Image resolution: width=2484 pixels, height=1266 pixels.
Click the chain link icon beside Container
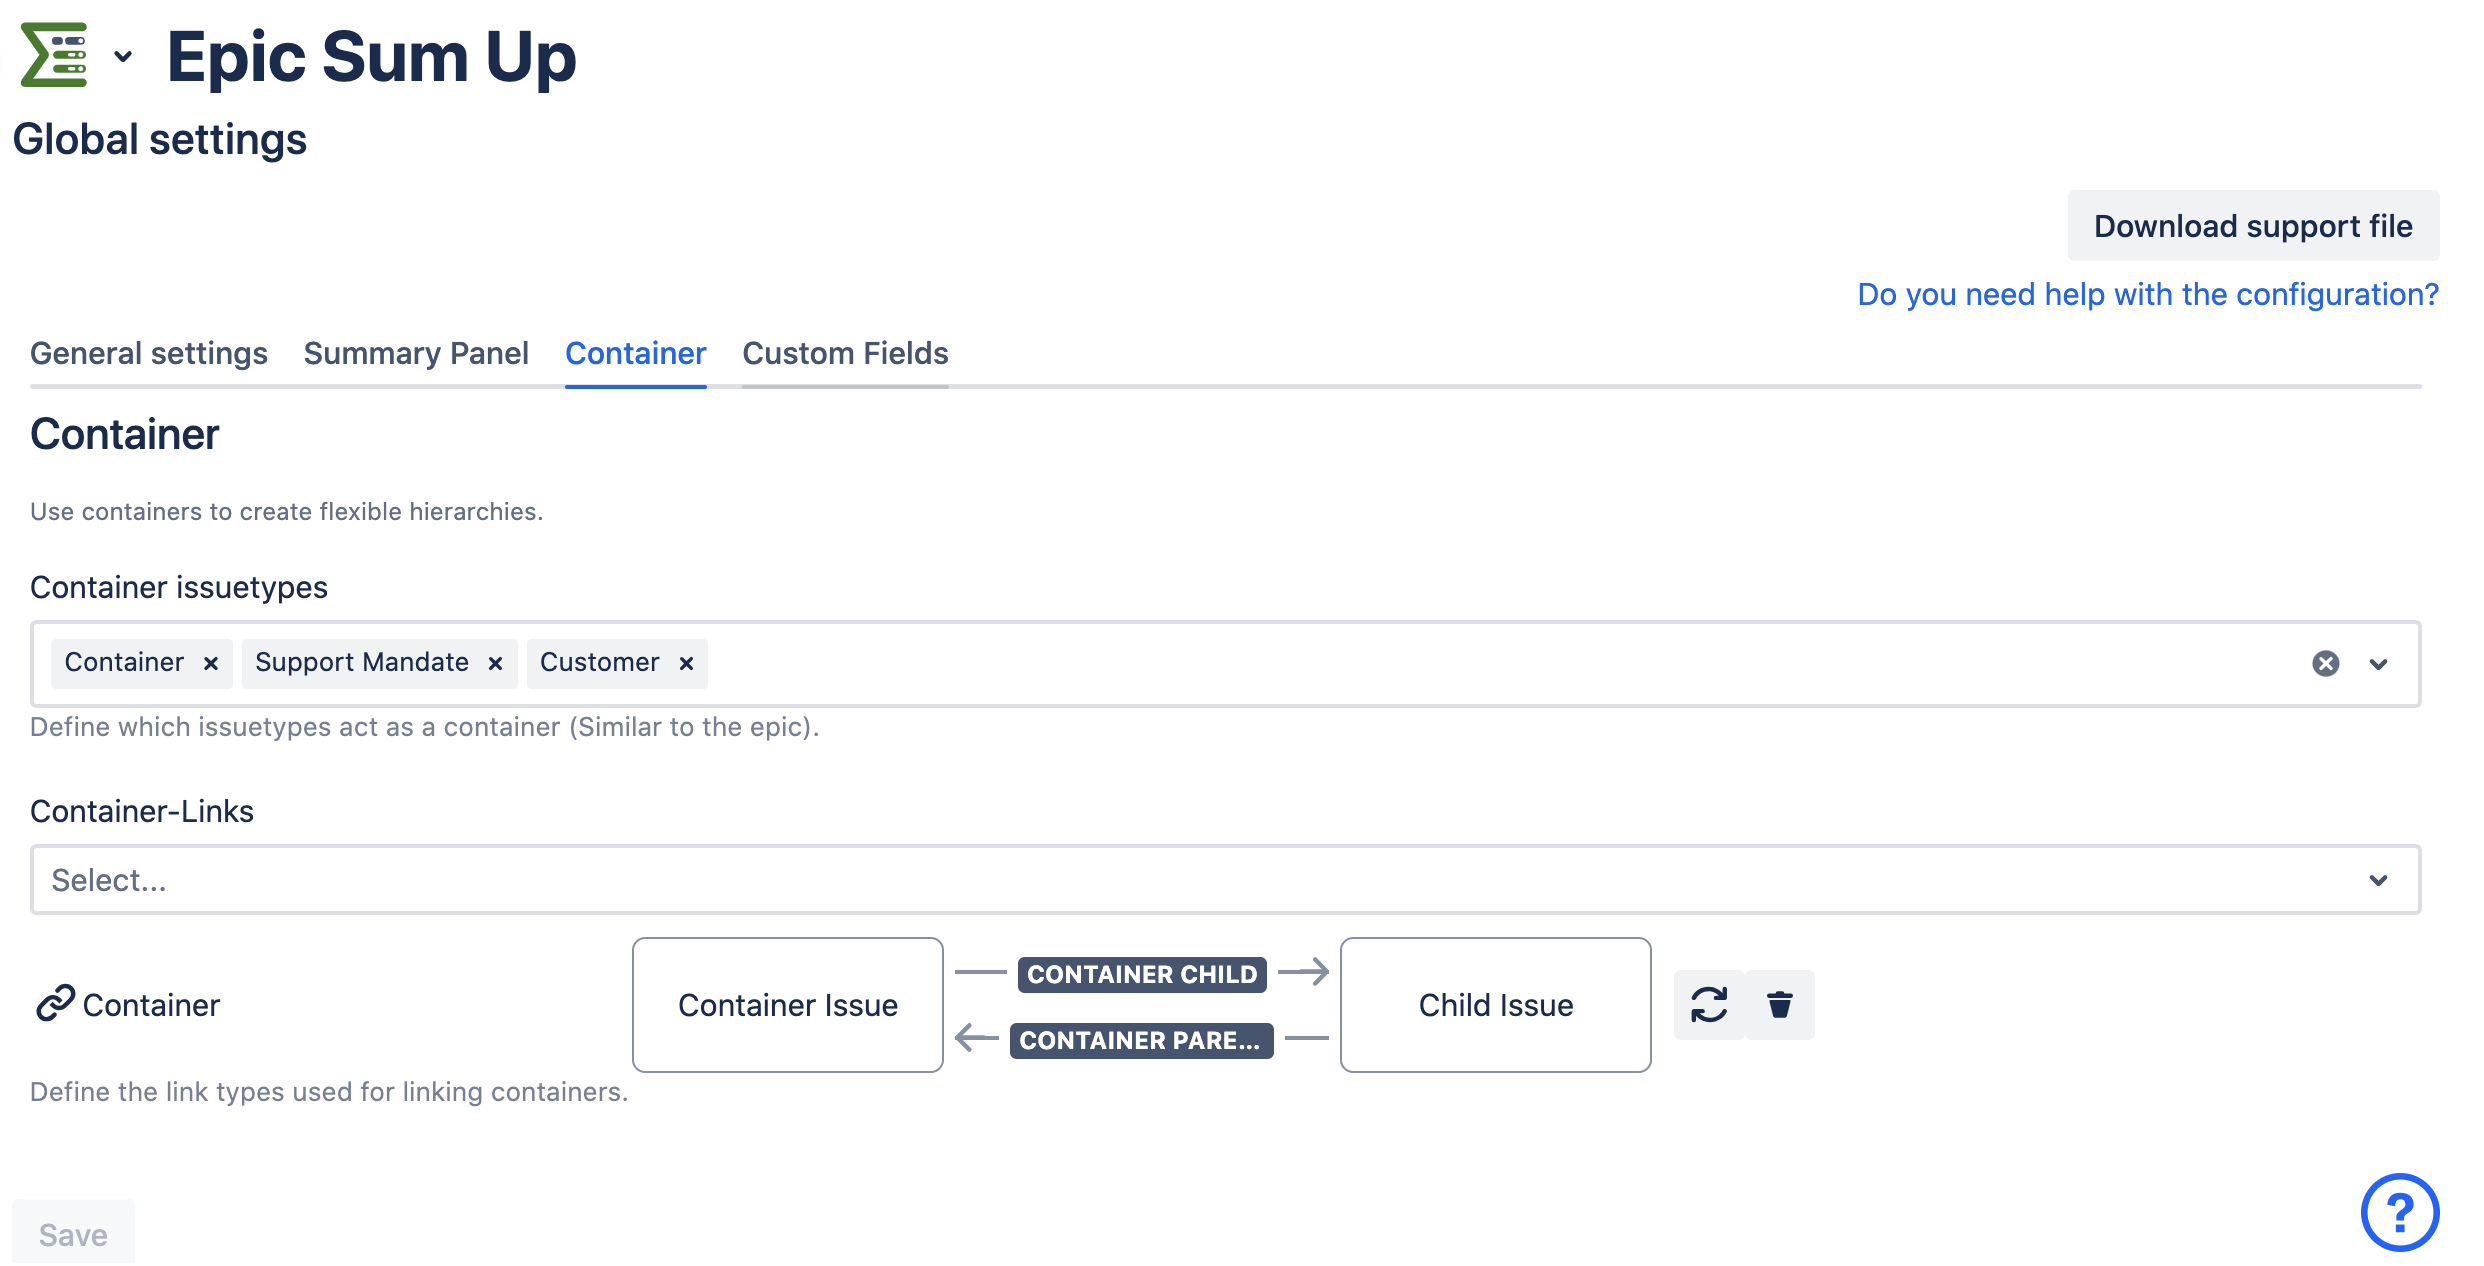(x=55, y=1003)
